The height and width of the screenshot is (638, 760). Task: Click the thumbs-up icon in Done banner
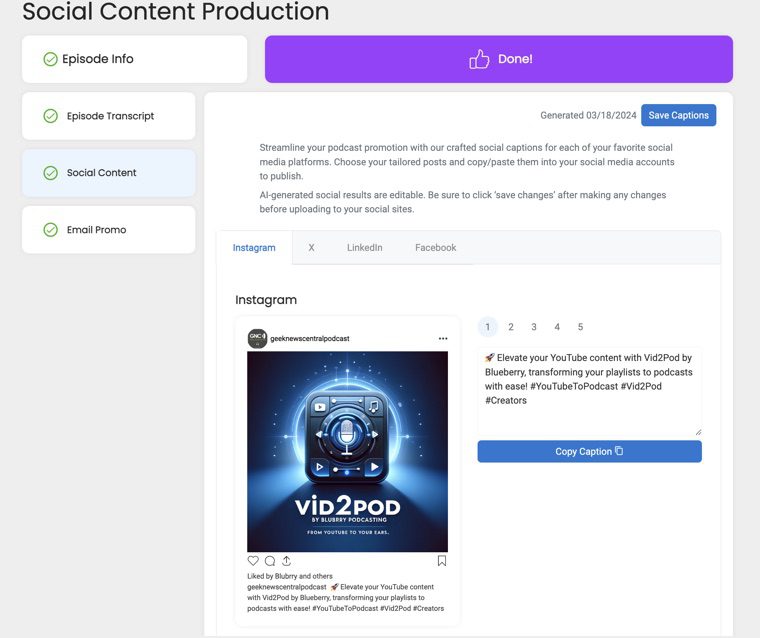479,59
